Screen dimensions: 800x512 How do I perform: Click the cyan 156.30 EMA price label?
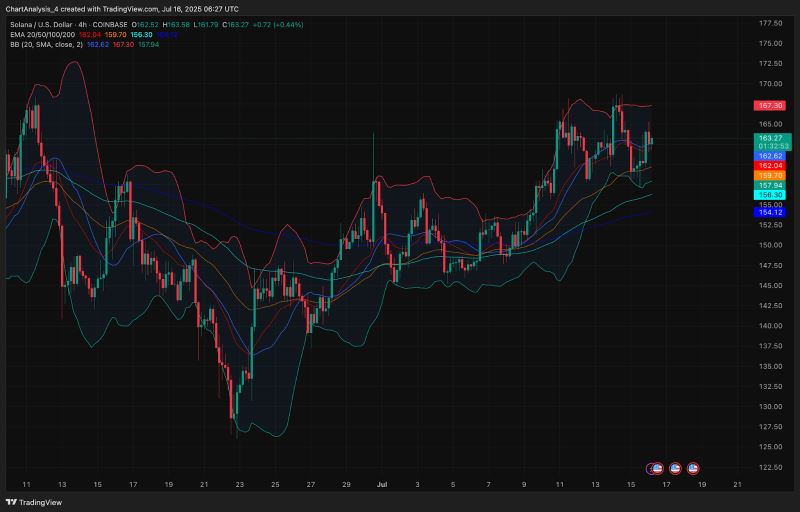coord(770,194)
